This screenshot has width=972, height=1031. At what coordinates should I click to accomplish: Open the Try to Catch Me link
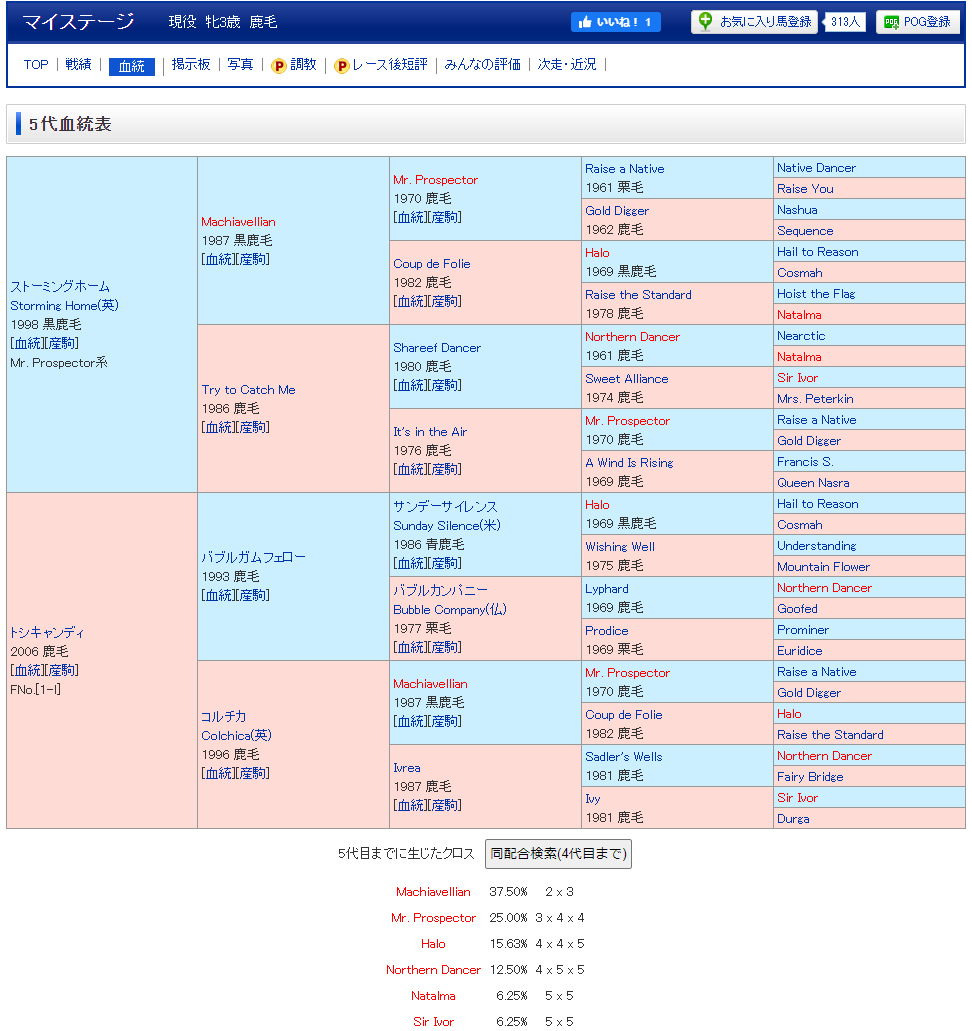(x=248, y=389)
